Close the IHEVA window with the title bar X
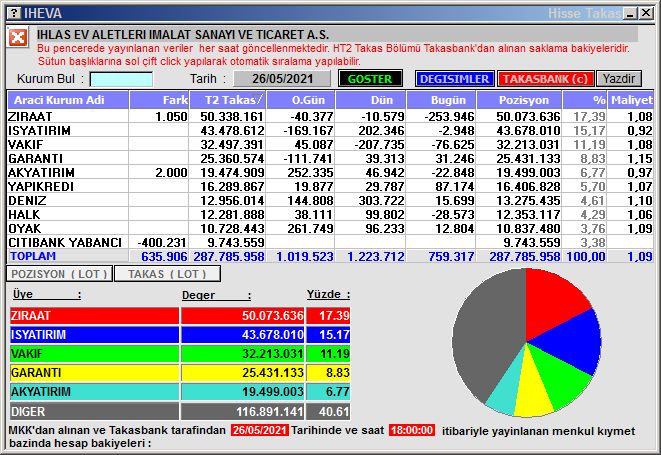 pos(646,13)
